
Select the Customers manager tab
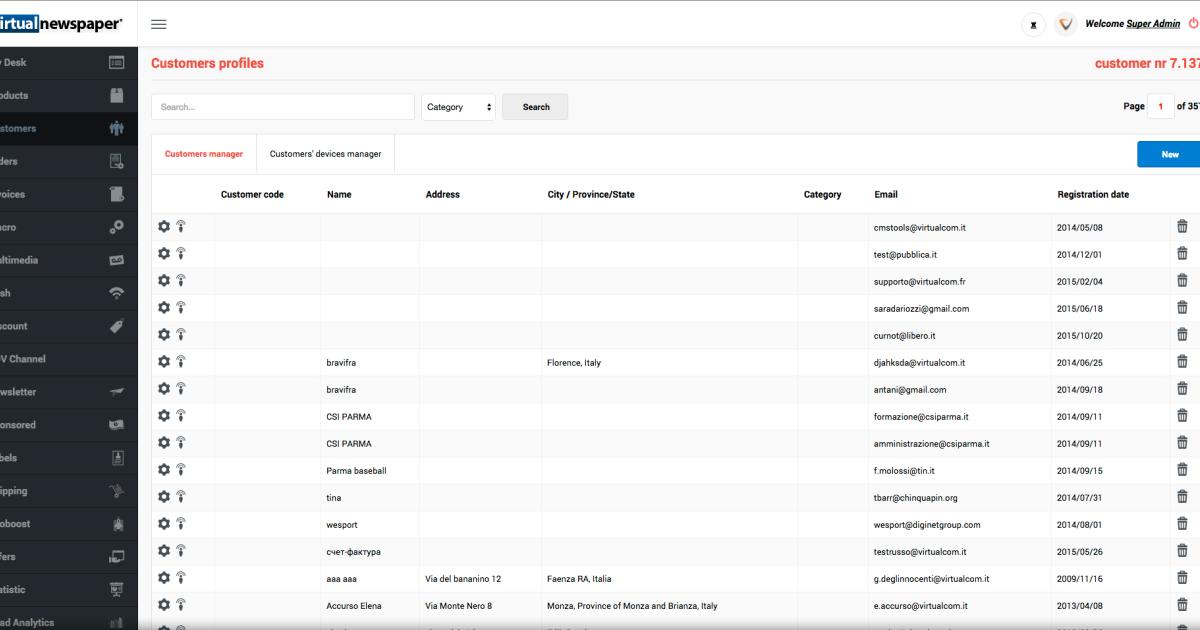(x=204, y=154)
